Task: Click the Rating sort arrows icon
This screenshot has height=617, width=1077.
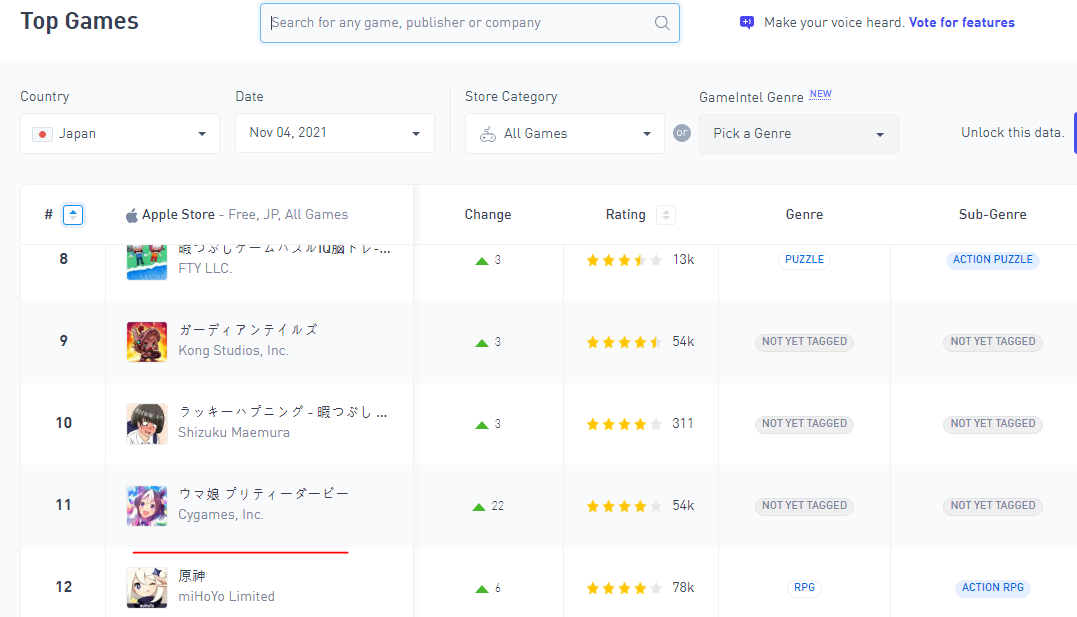Action: coord(666,215)
